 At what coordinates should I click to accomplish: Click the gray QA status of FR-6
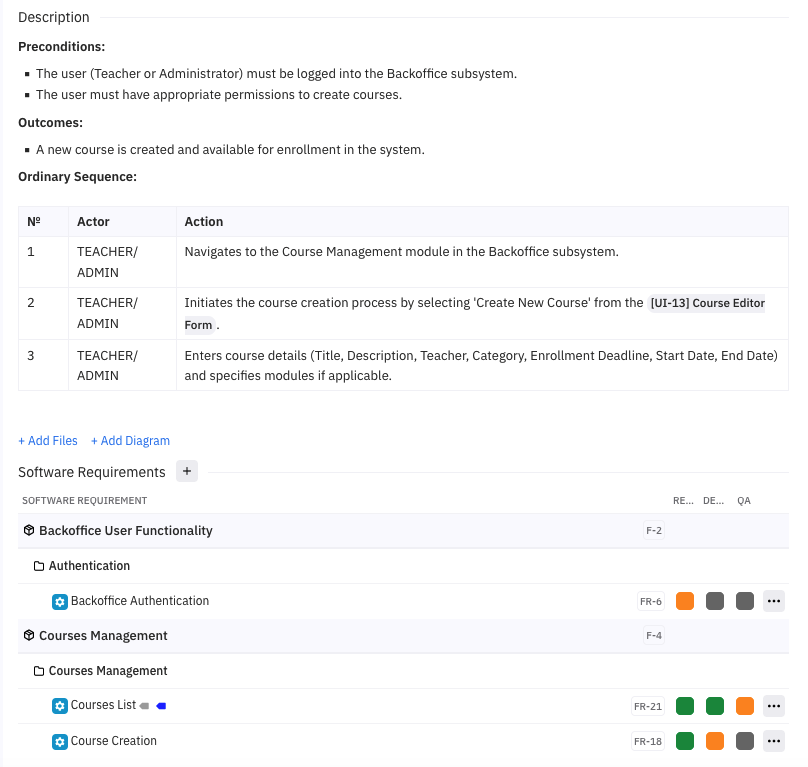click(x=745, y=601)
